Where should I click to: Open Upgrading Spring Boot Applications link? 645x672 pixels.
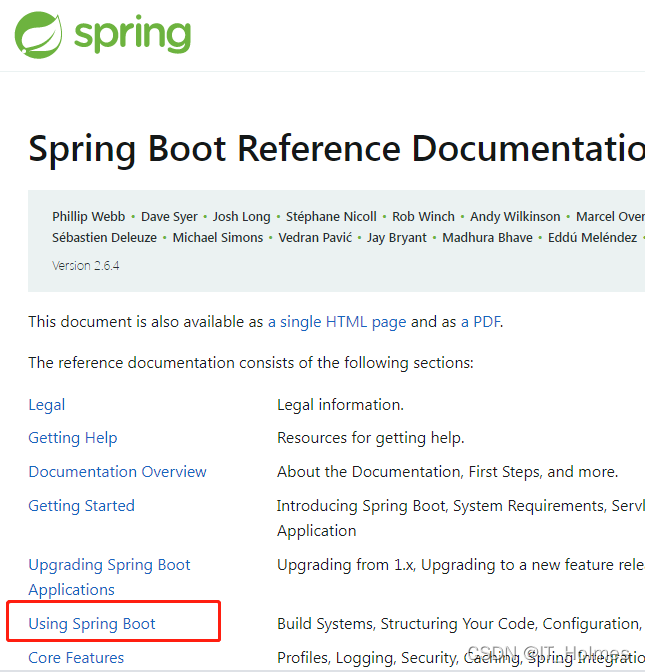click(x=109, y=577)
